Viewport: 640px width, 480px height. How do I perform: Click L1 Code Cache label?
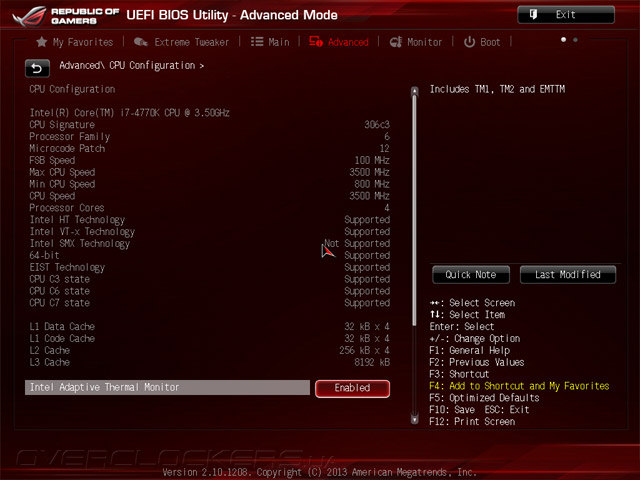(62, 338)
